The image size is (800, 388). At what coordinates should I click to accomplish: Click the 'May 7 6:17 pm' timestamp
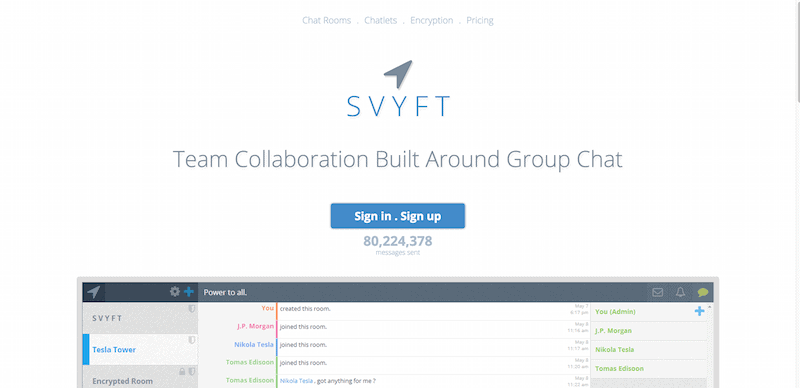[x=579, y=309]
